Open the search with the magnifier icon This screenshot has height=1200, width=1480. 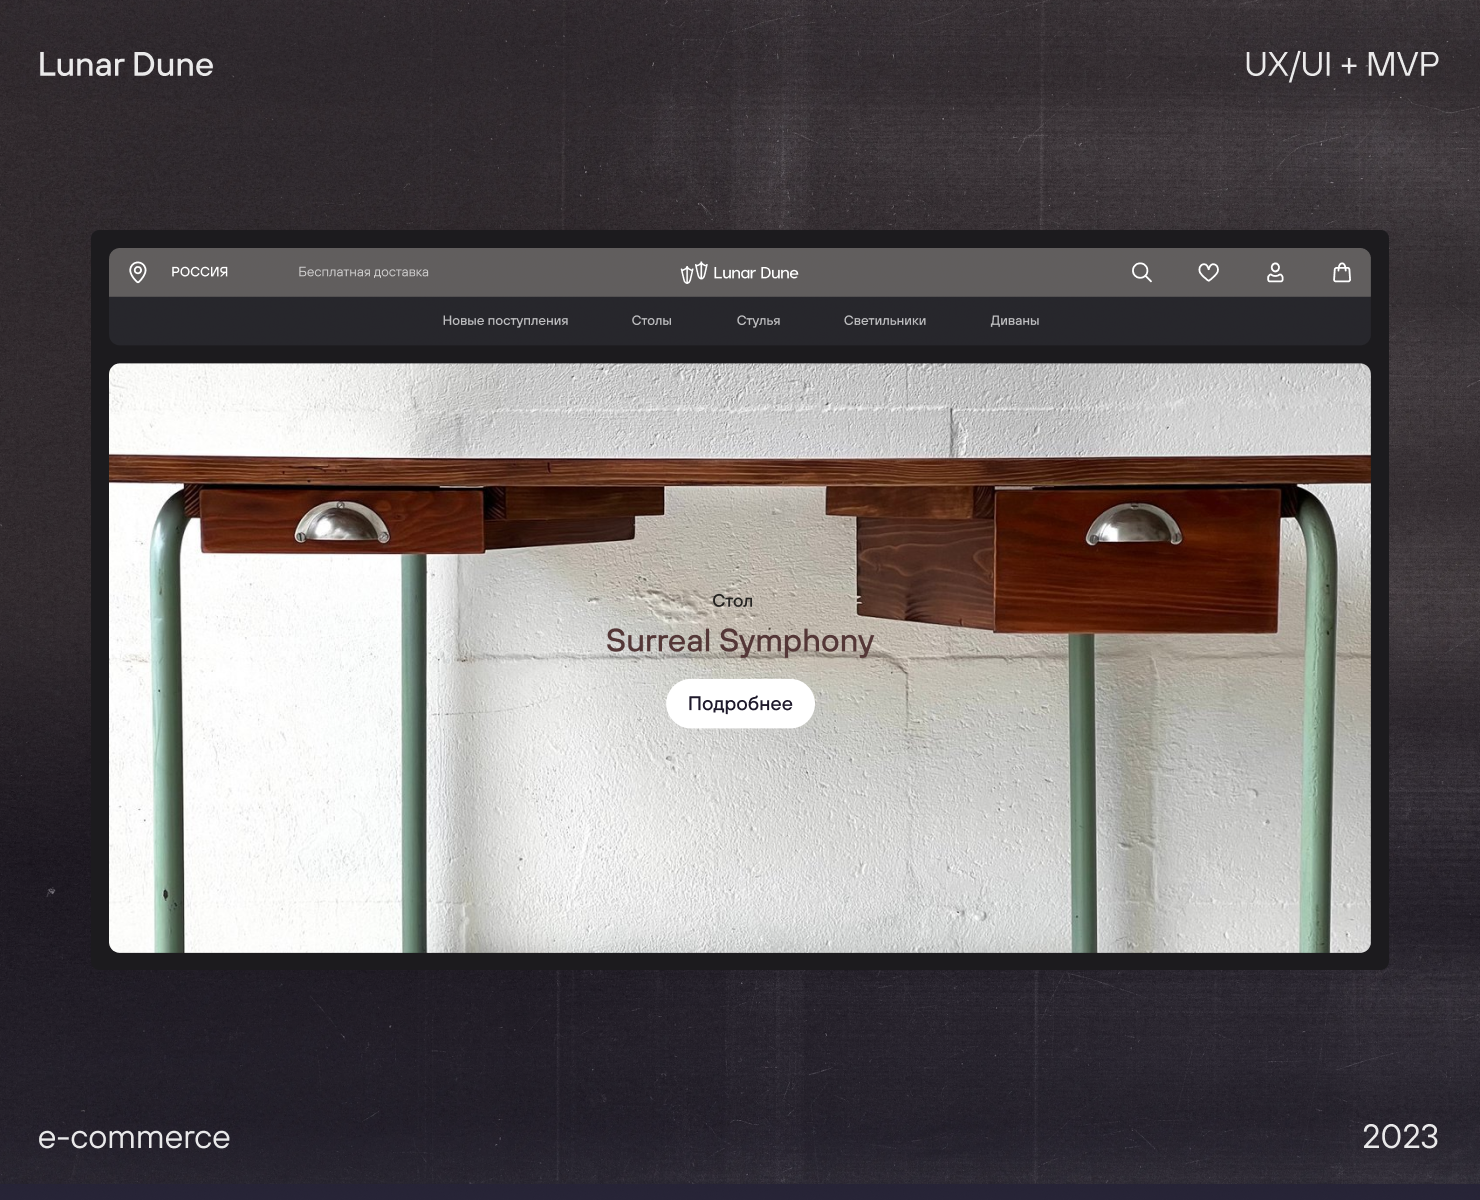1141,272
